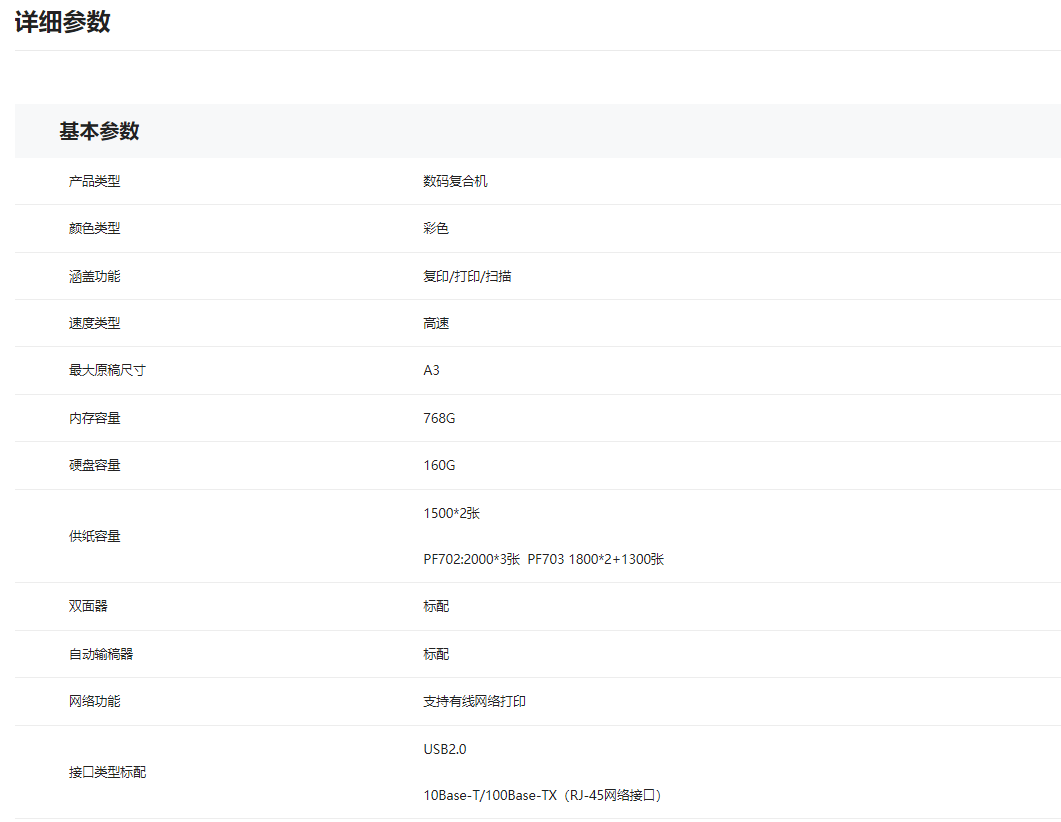Select the 数码复合机 product type value
The height and width of the screenshot is (822, 1061).
(455, 181)
